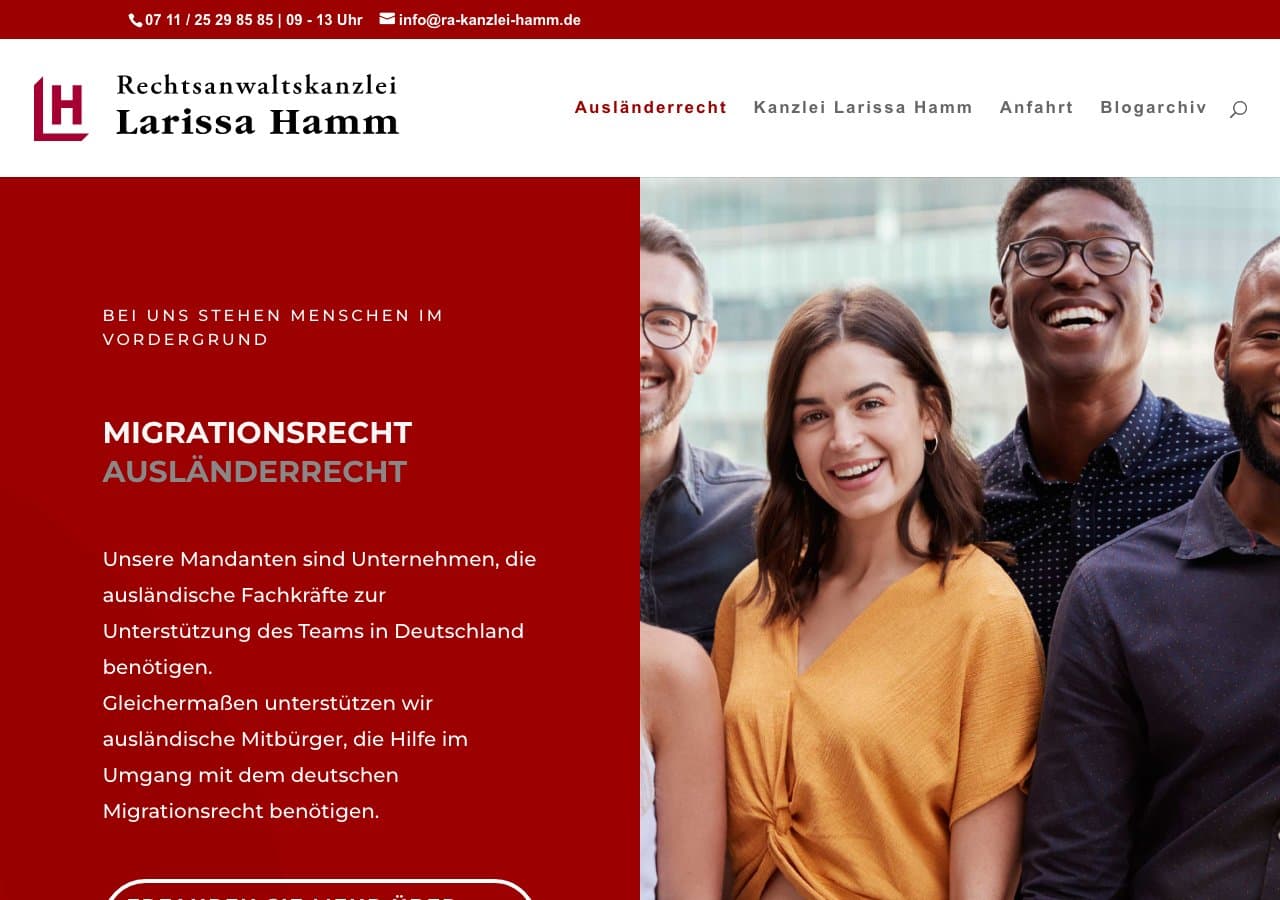Open the search magnifier icon in navigation
The width and height of the screenshot is (1280, 900).
click(1238, 108)
